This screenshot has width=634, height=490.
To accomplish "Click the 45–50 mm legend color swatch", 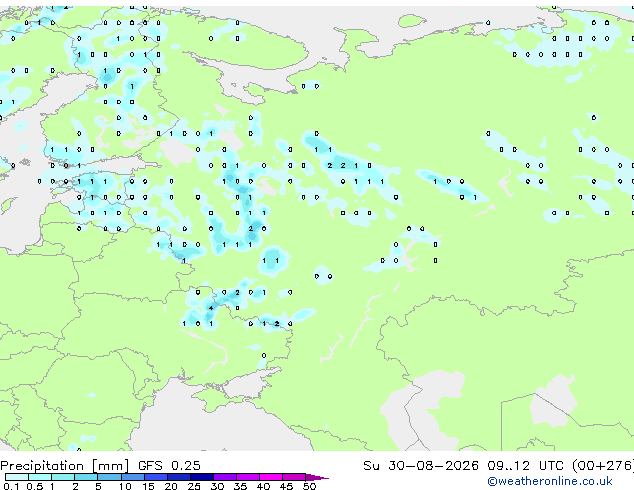I will click(x=294, y=477).
